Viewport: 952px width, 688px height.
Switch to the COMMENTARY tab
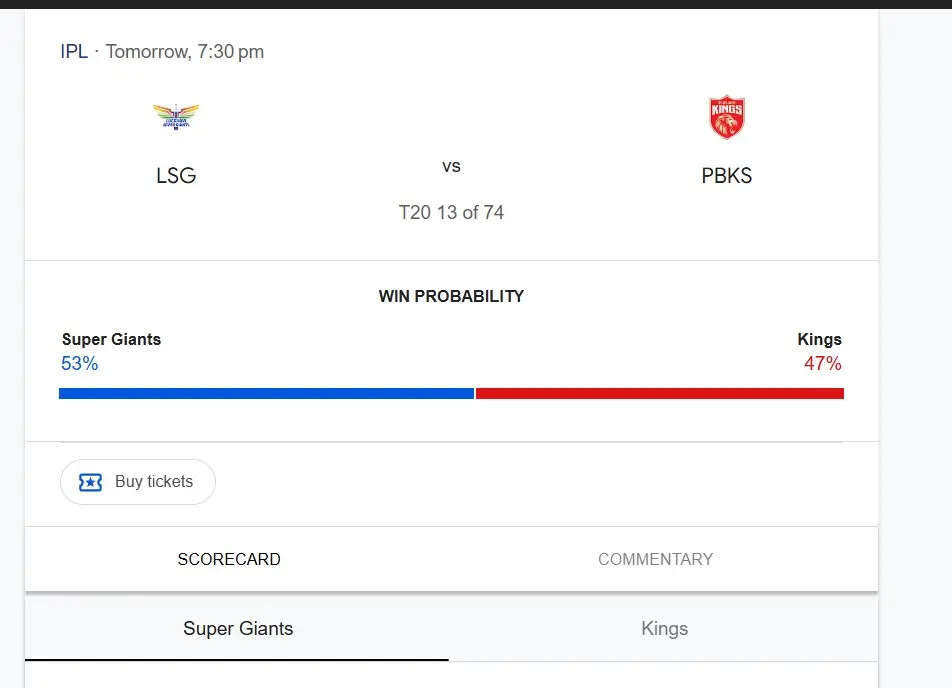click(655, 559)
